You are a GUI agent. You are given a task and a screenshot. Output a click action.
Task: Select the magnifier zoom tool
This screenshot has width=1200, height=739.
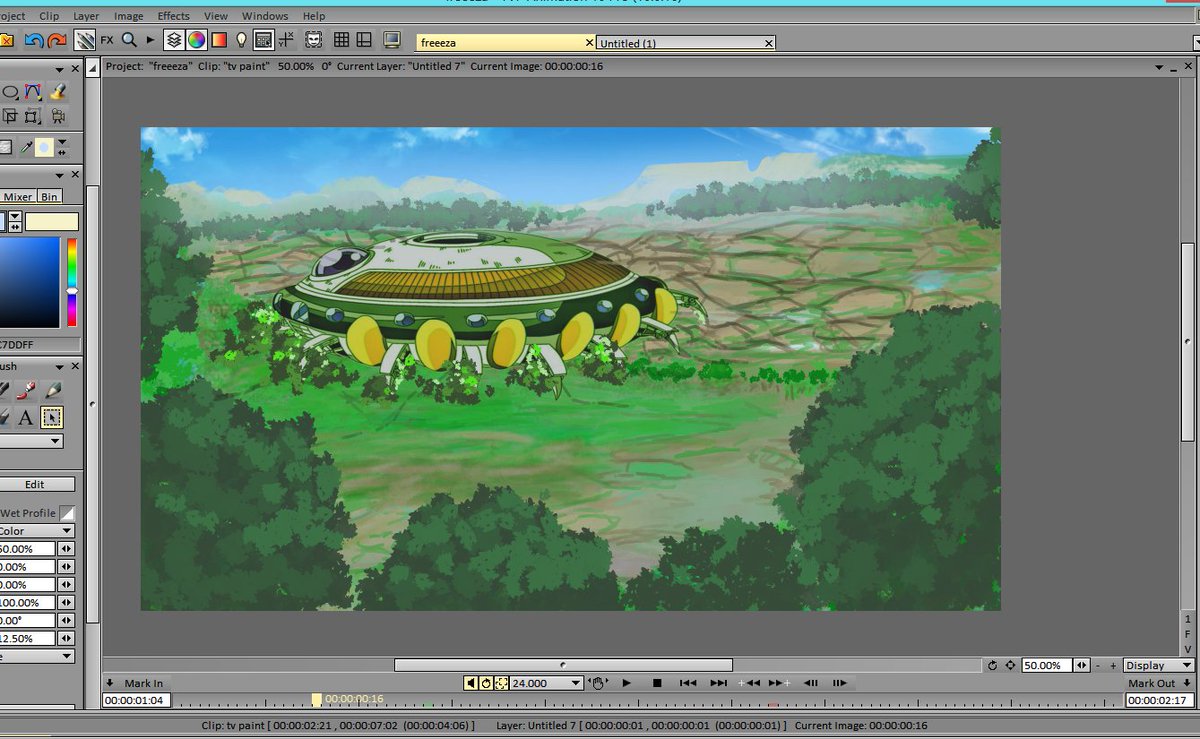[129, 40]
